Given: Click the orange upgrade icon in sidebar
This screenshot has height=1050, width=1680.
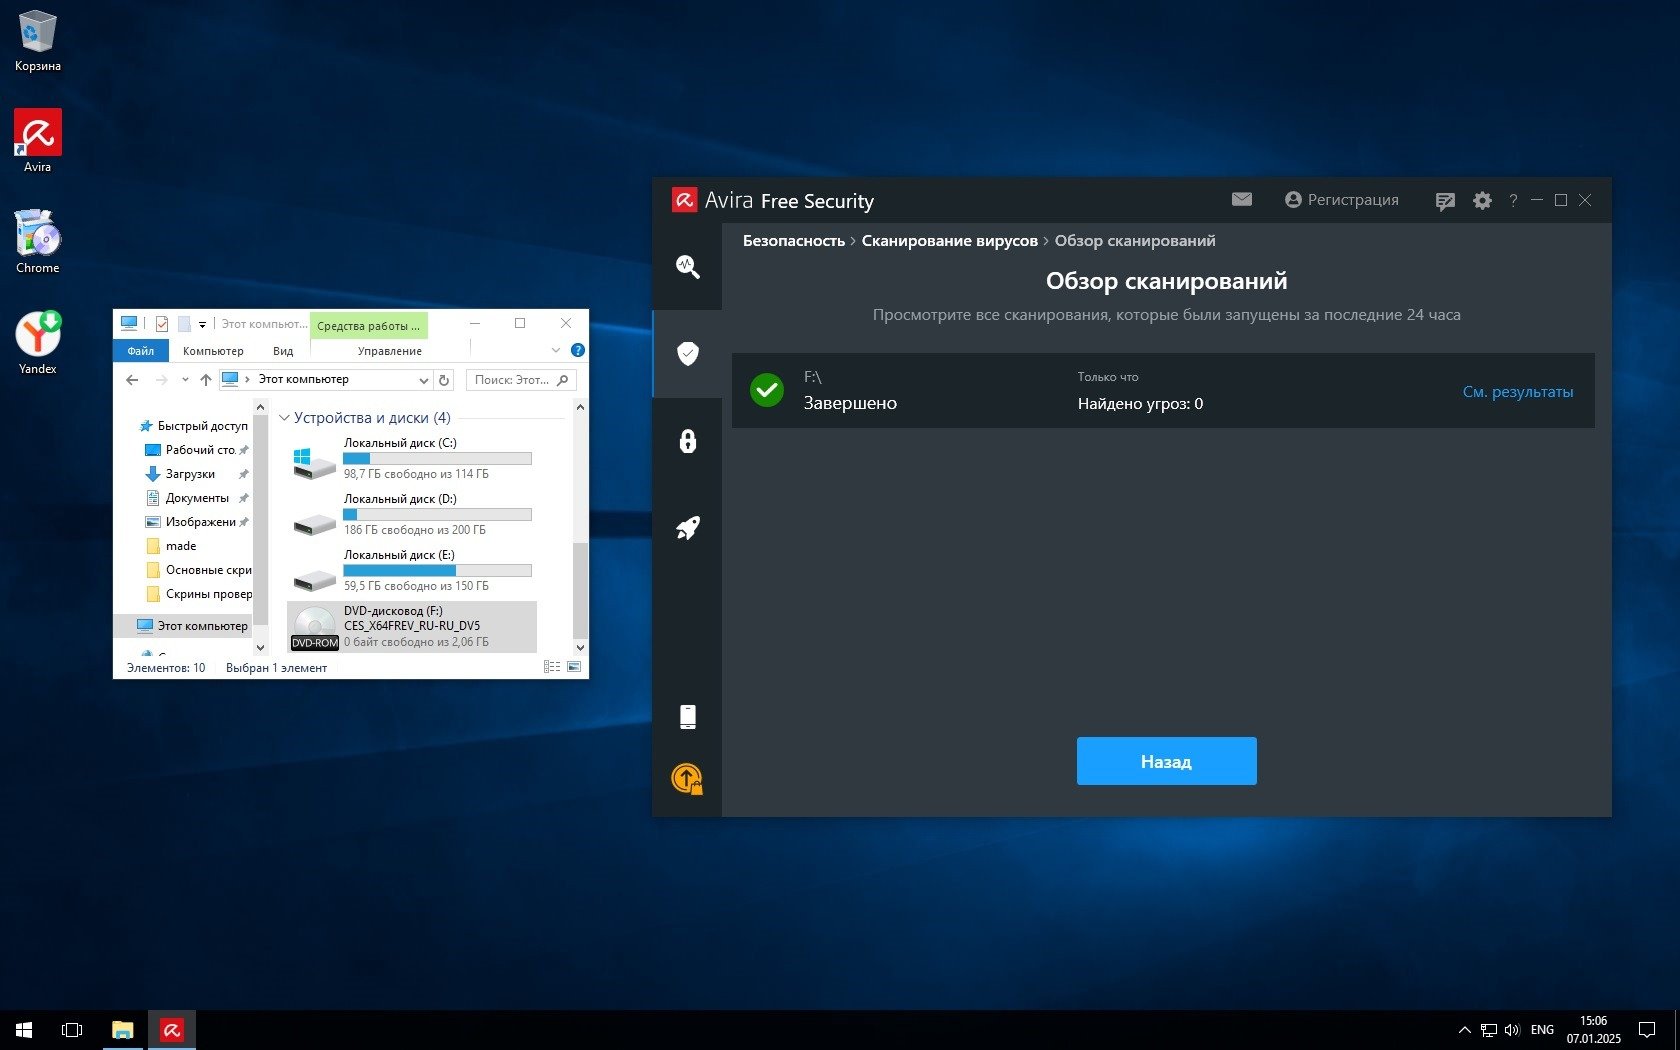Looking at the screenshot, I should point(687,778).
